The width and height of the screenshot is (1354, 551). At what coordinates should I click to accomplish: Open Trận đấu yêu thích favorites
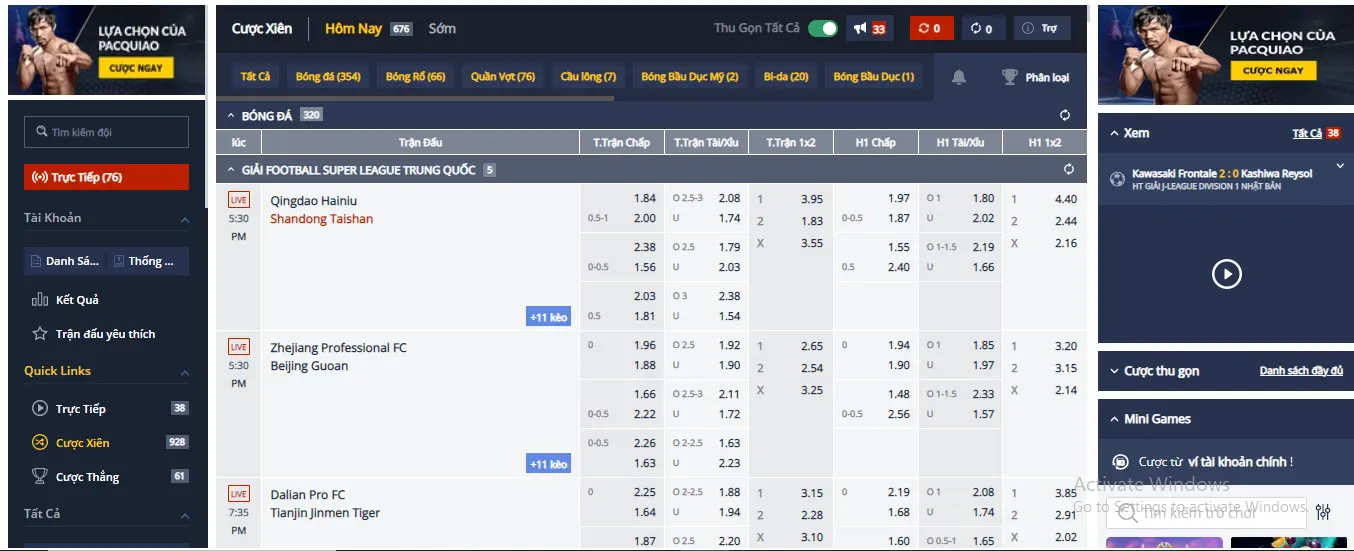[x=105, y=334]
